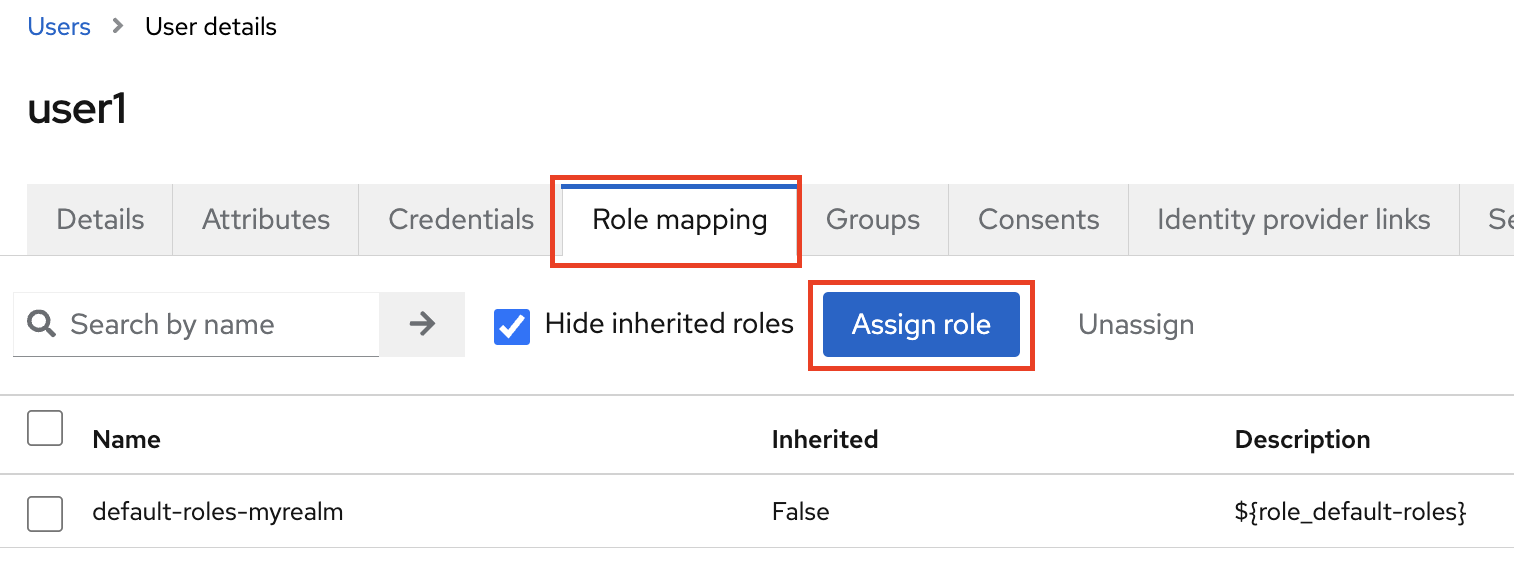This screenshot has width=1514, height=588.
Task: Click the search magnifier icon
Action: tap(41, 324)
